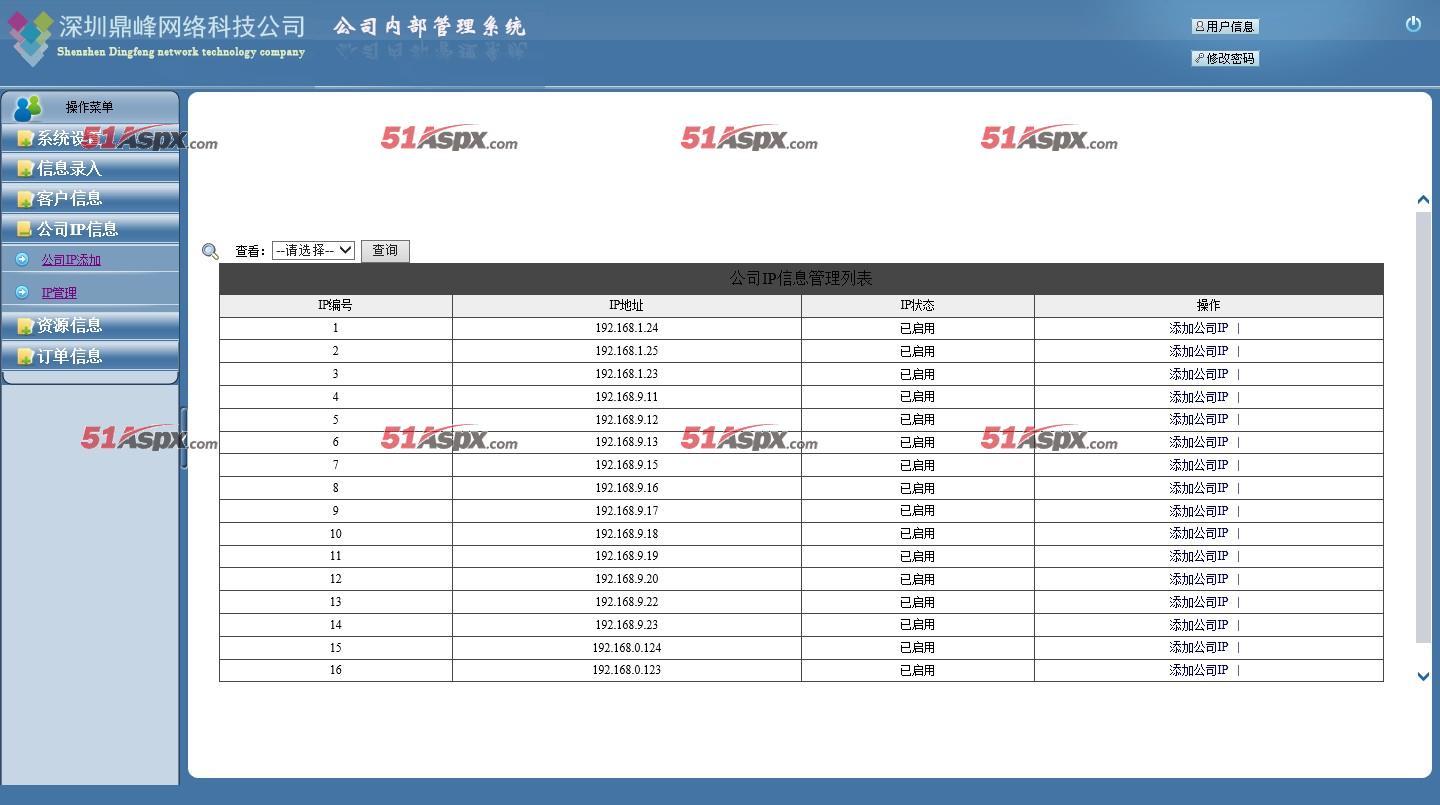Click 添加公司IP for 192.168.9.23
1440x805 pixels.
click(x=1199, y=625)
